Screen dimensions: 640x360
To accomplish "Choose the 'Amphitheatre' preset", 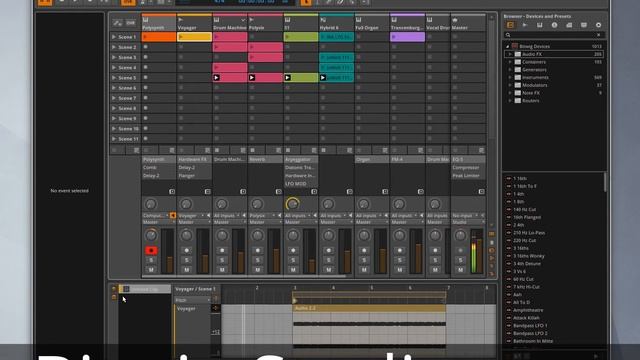I will [528, 310].
